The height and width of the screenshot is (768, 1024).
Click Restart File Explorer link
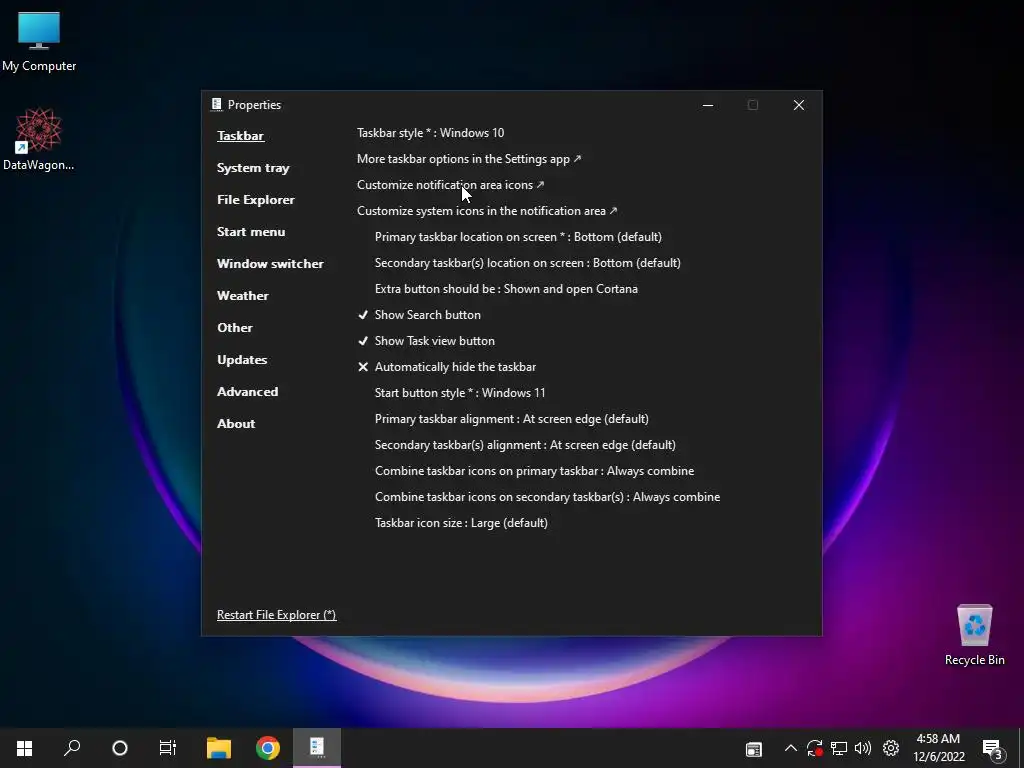click(276, 615)
